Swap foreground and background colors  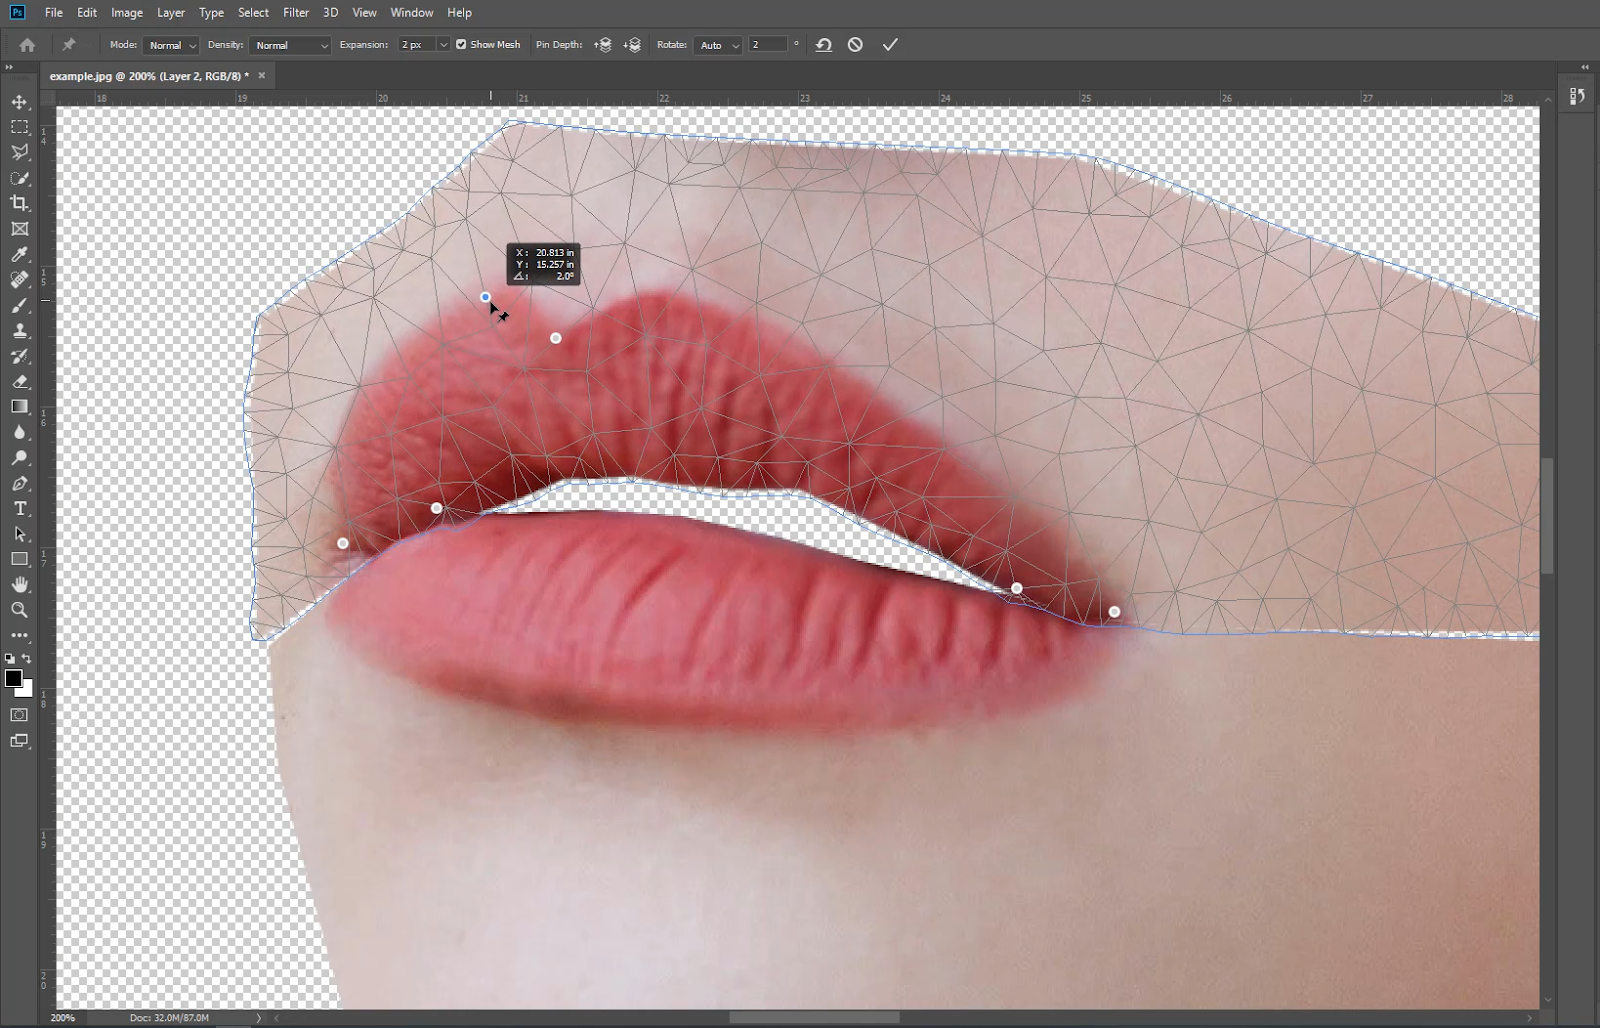[27, 659]
